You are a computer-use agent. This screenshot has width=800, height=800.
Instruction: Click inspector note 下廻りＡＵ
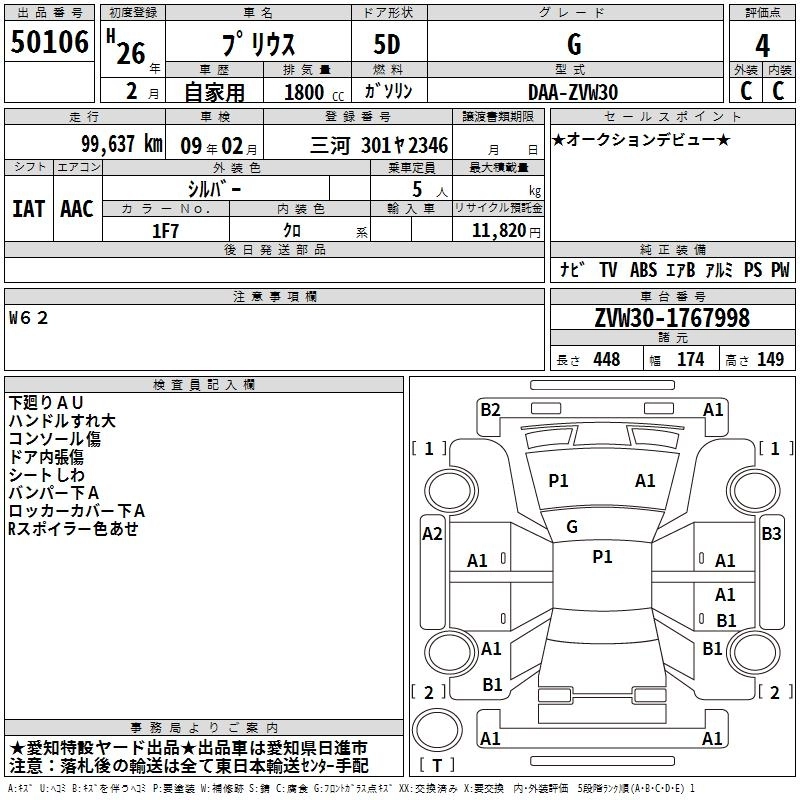pyautogui.click(x=46, y=403)
